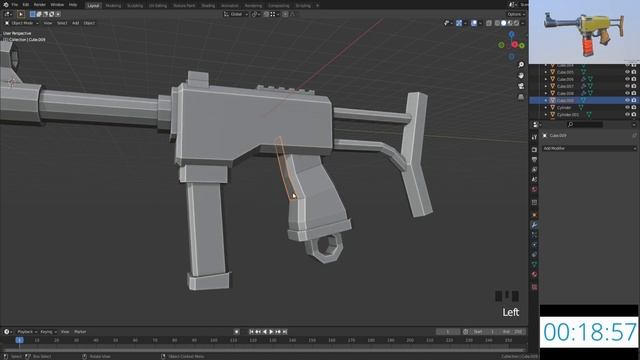Image resolution: width=640 pixels, height=360 pixels.
Task: Click the timeline End frame field
Action: pos(514,332)
